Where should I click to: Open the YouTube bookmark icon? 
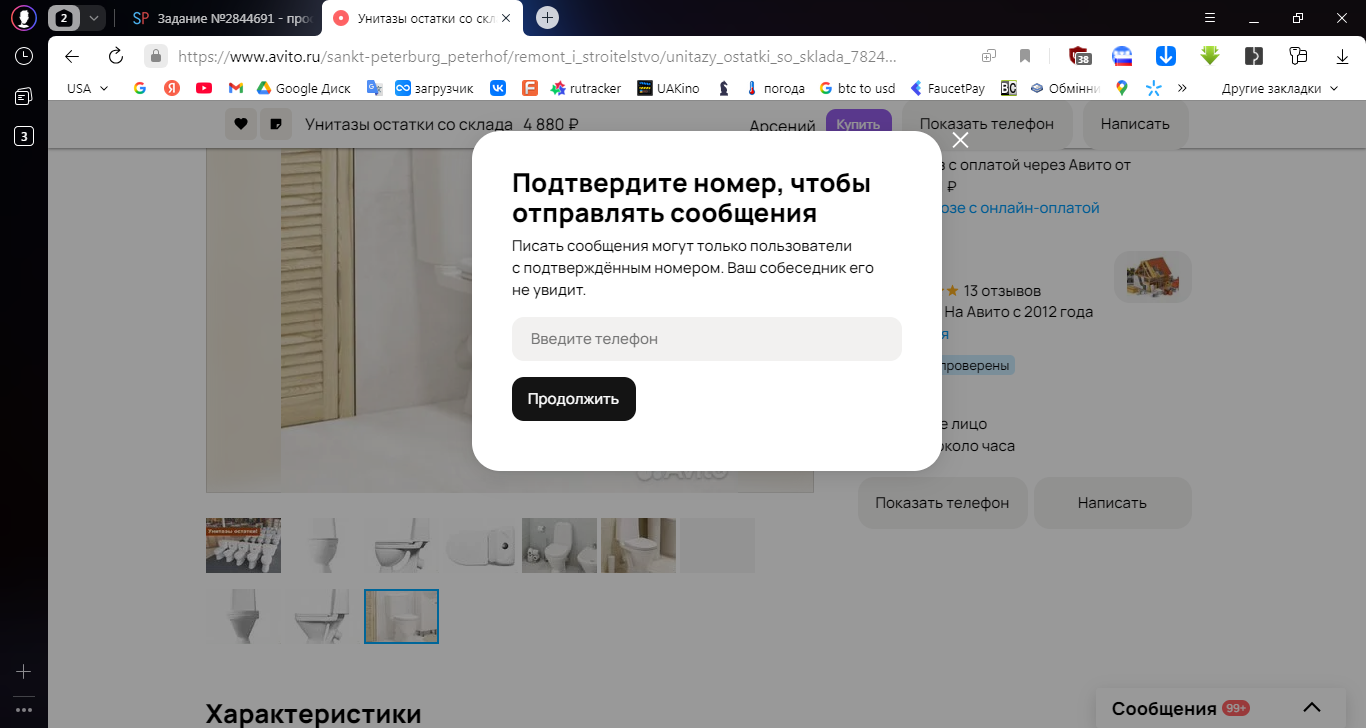[x=204, y=88]
